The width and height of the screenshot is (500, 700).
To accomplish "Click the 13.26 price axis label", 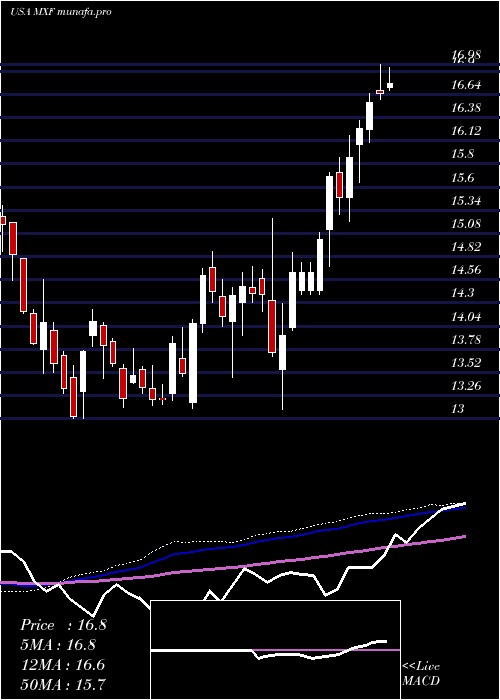I will pyautogui.click(x=466, y=385).
